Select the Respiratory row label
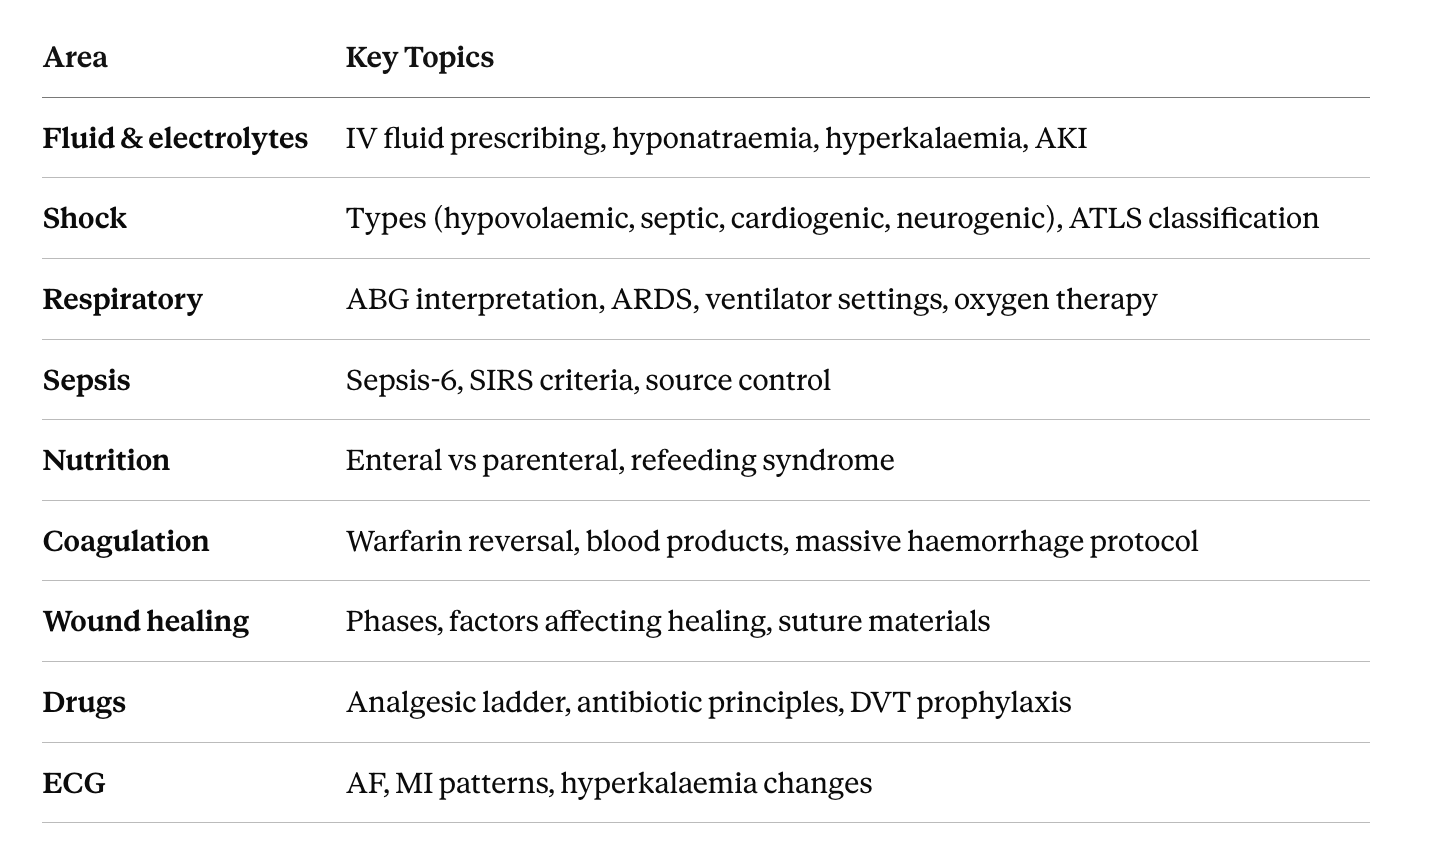The height and width of the screenshot is (860, 1442). [x=122, y=299]
